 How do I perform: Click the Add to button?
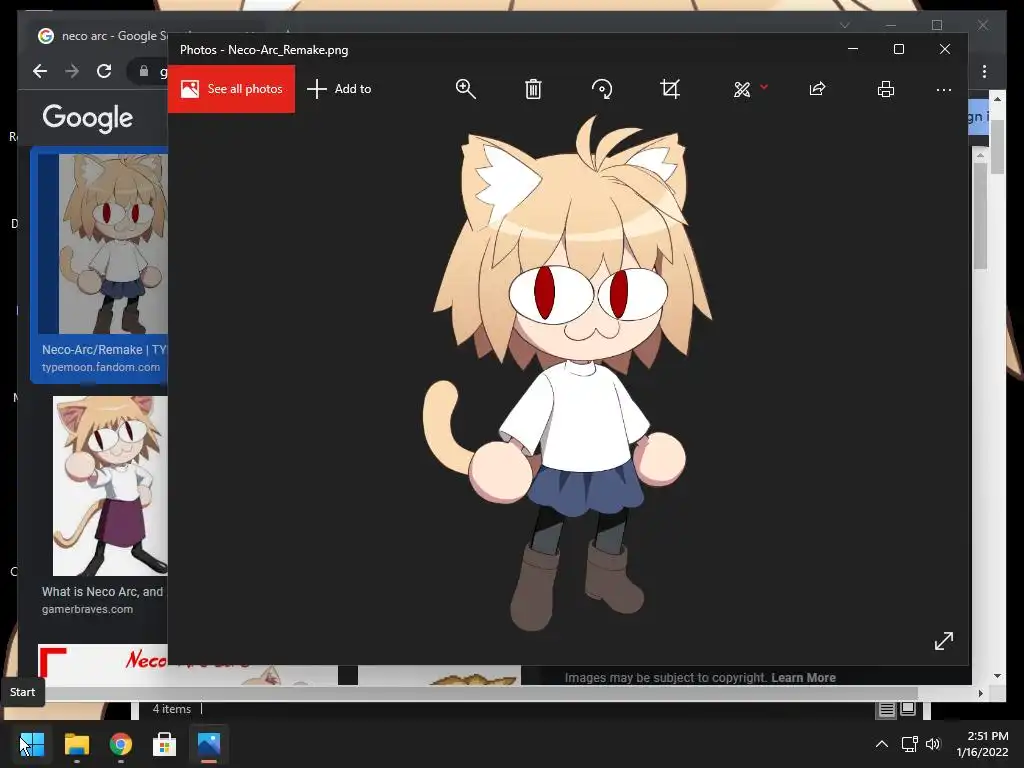pos(339,89)
